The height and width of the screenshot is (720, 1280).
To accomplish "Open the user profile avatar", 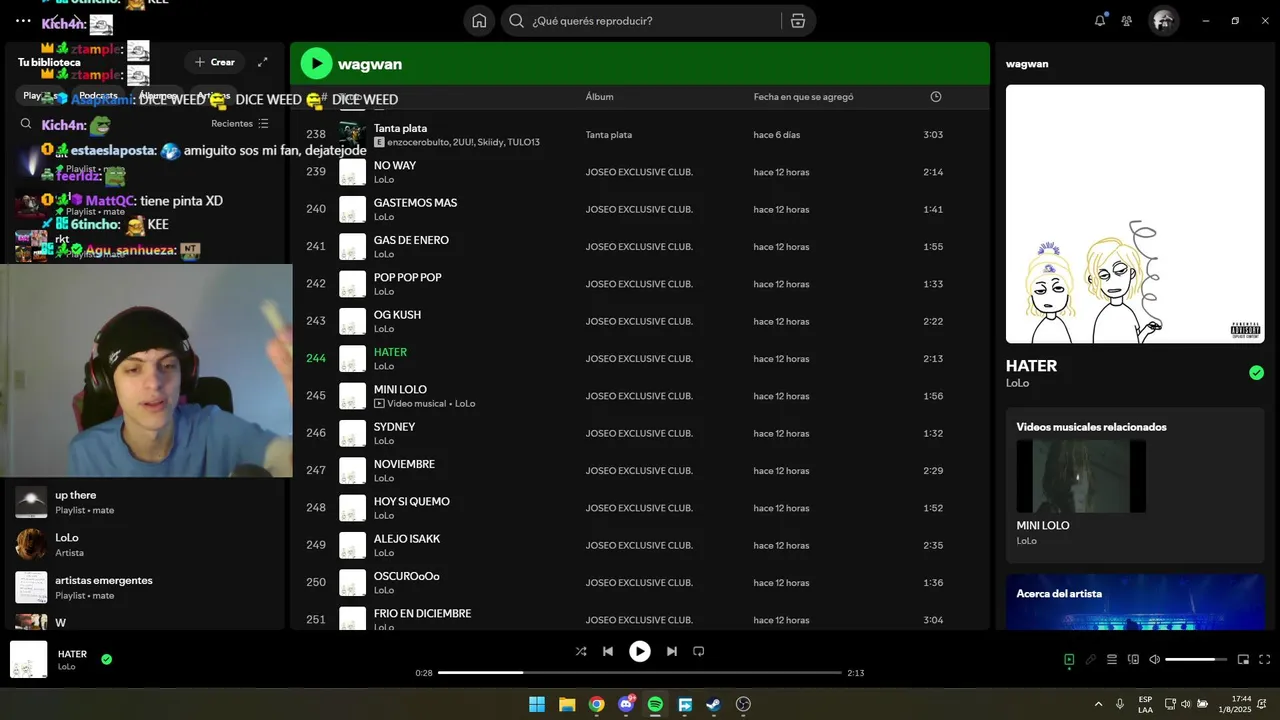I will [x=1163, y=20].
